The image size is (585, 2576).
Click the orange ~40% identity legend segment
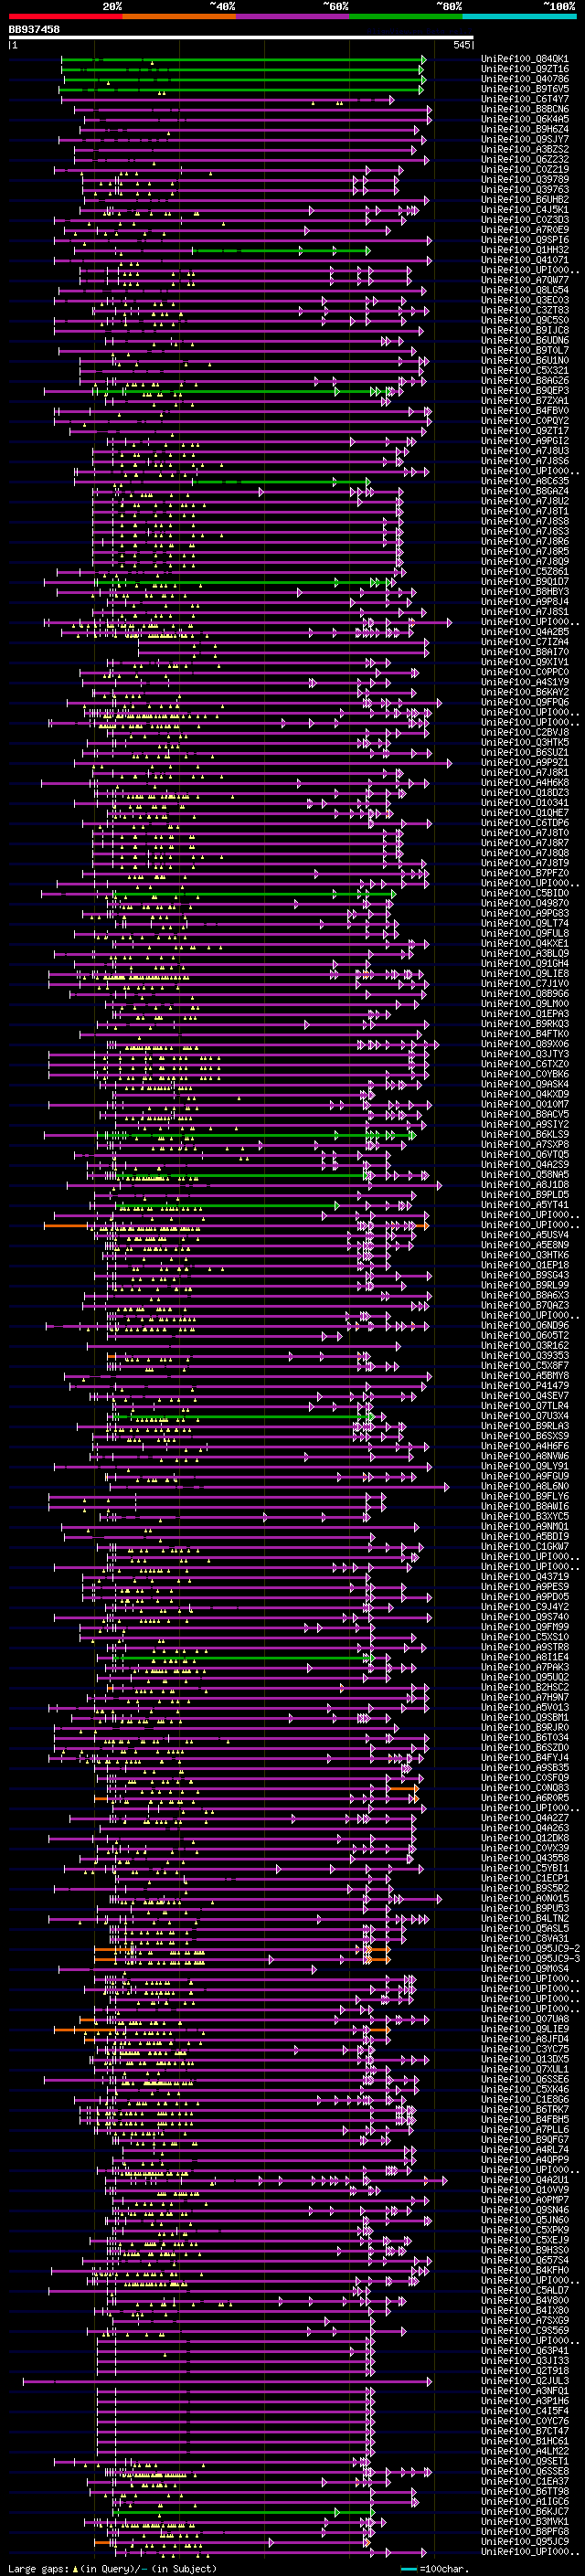pyautogui.click(x=179, y=16)
